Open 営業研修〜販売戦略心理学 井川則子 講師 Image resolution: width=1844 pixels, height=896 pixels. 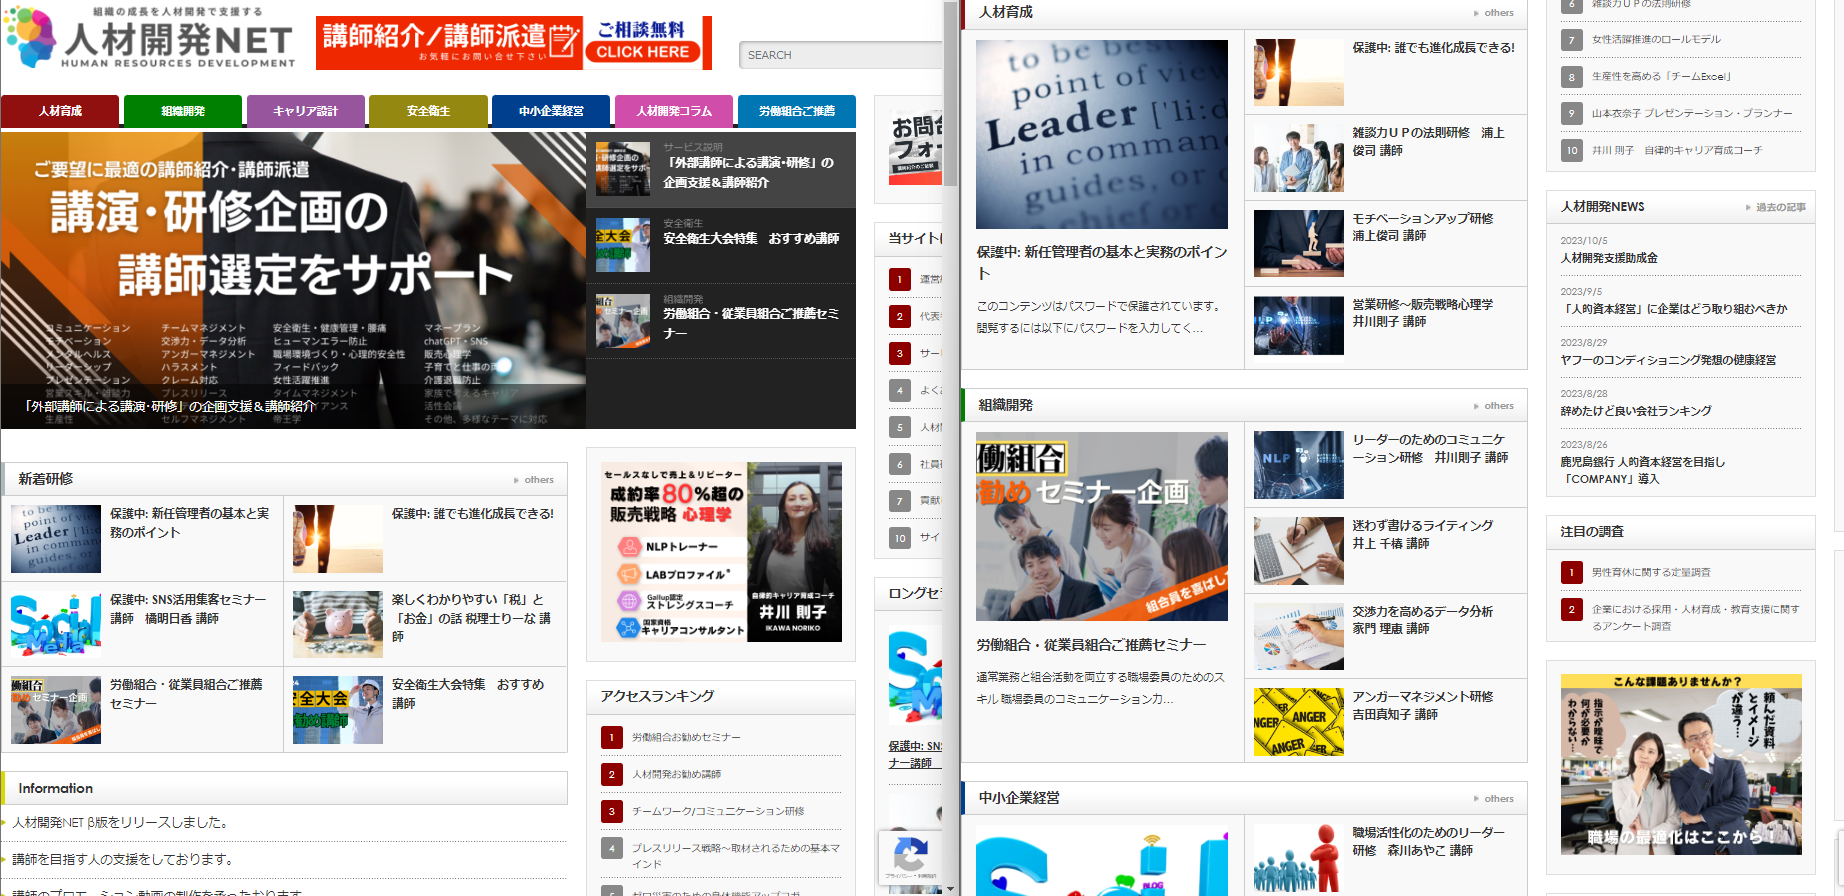(1422, 313)
